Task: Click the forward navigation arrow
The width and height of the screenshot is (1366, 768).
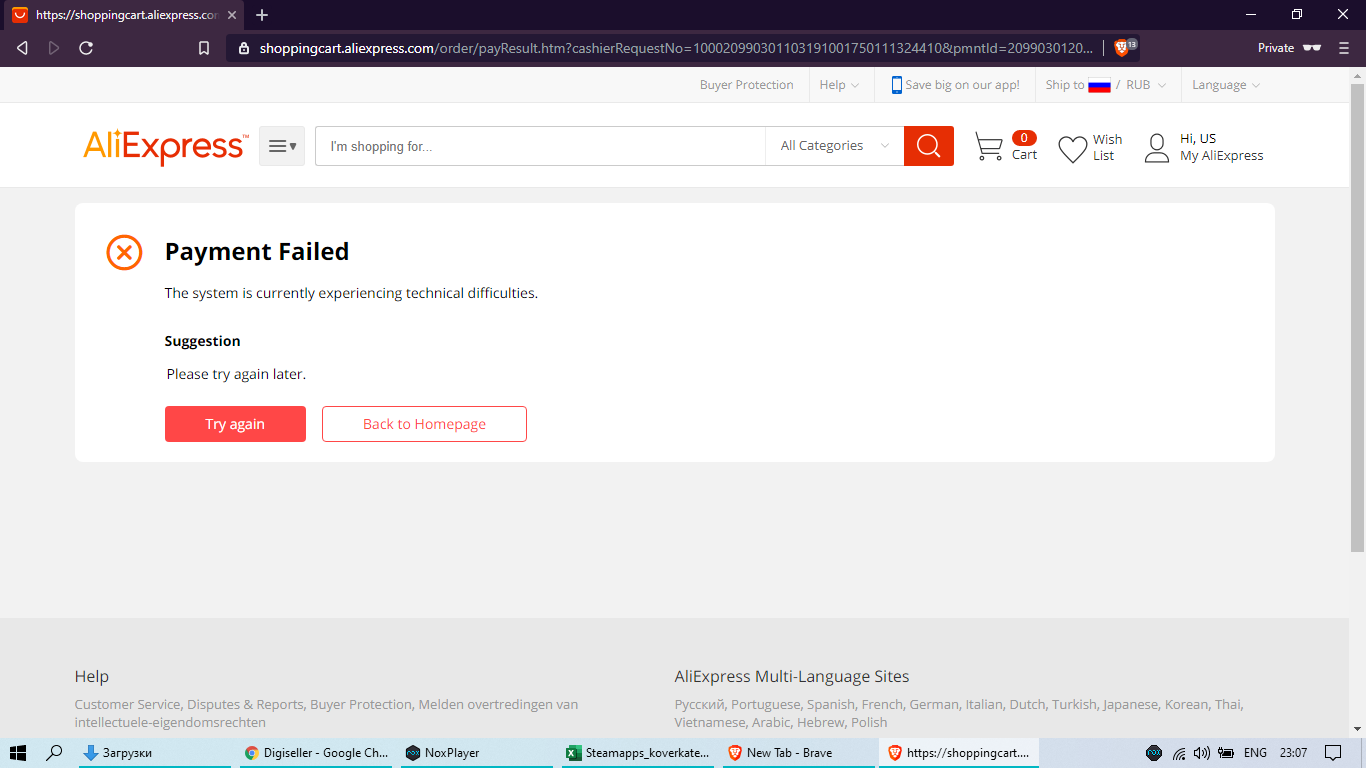Action: coord(54,48)
